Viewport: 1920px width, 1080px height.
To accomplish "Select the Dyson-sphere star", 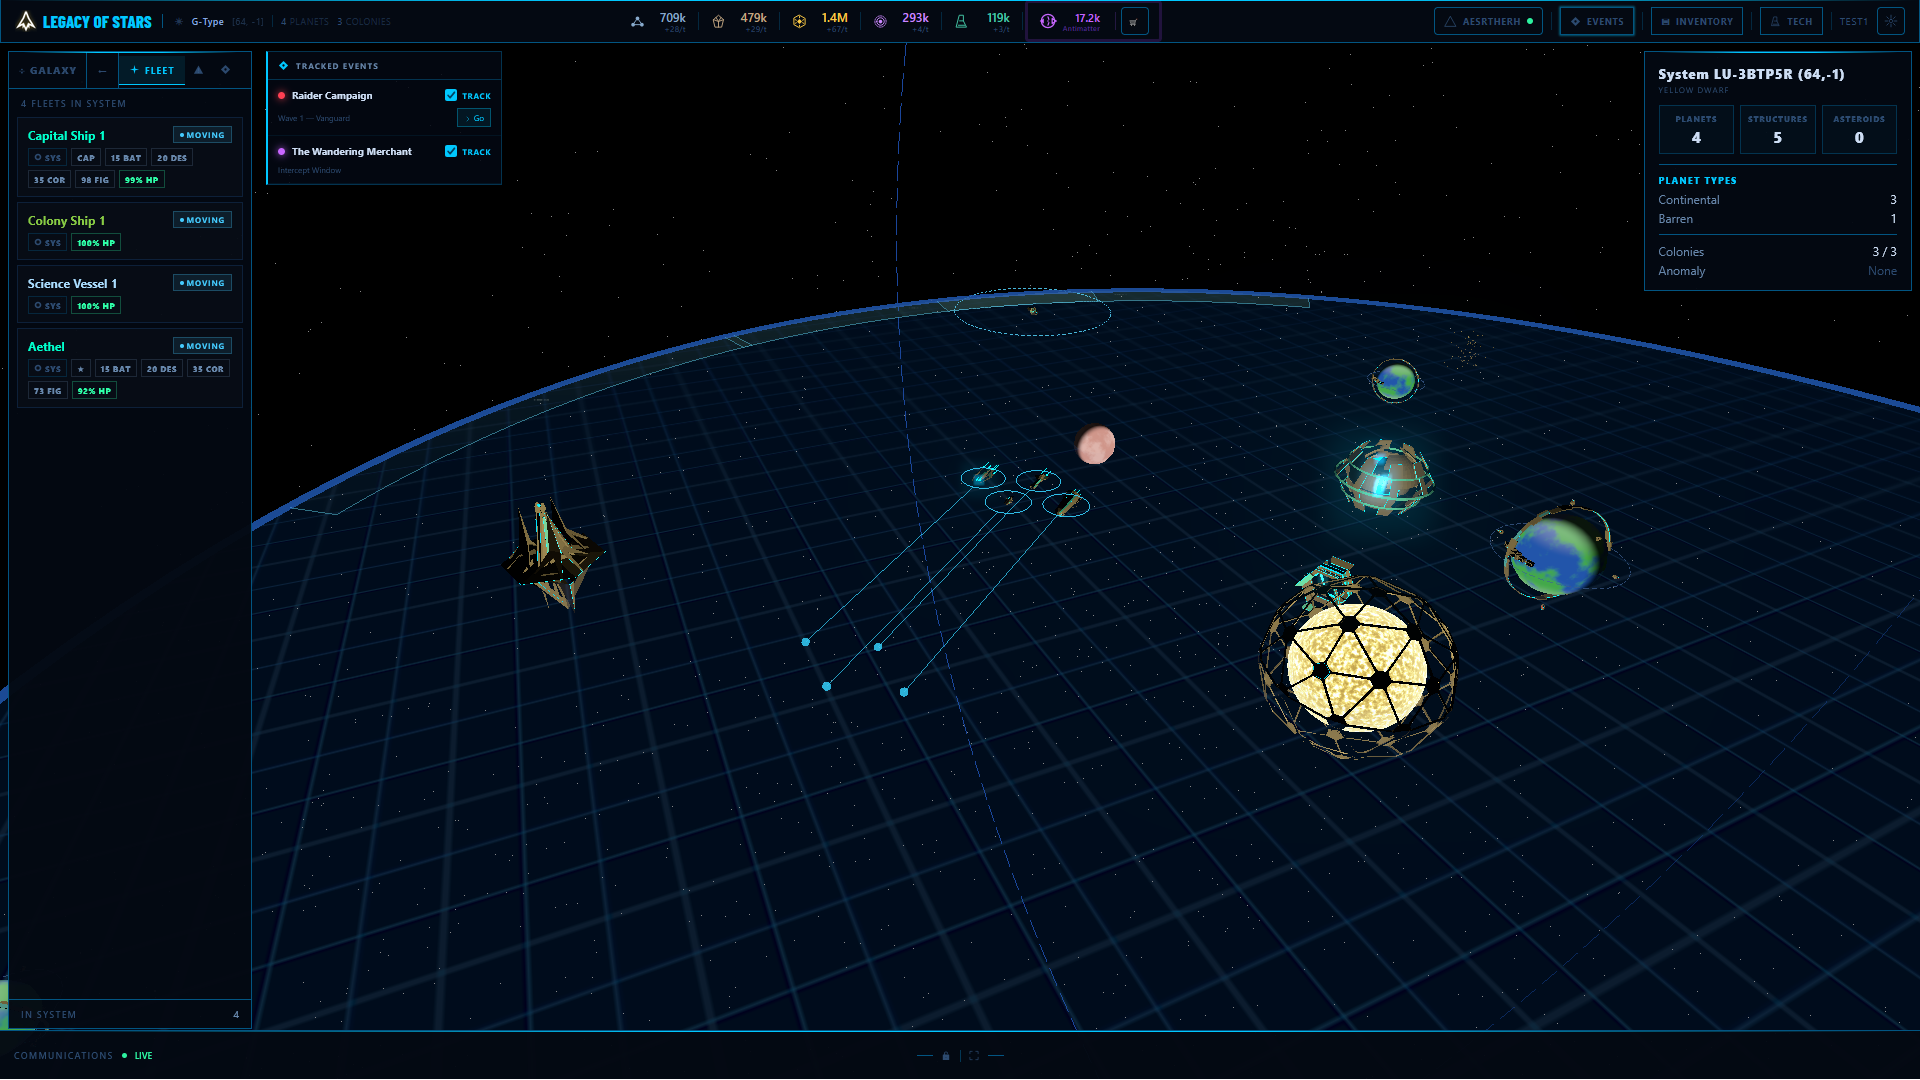I will coord(1357,666).
